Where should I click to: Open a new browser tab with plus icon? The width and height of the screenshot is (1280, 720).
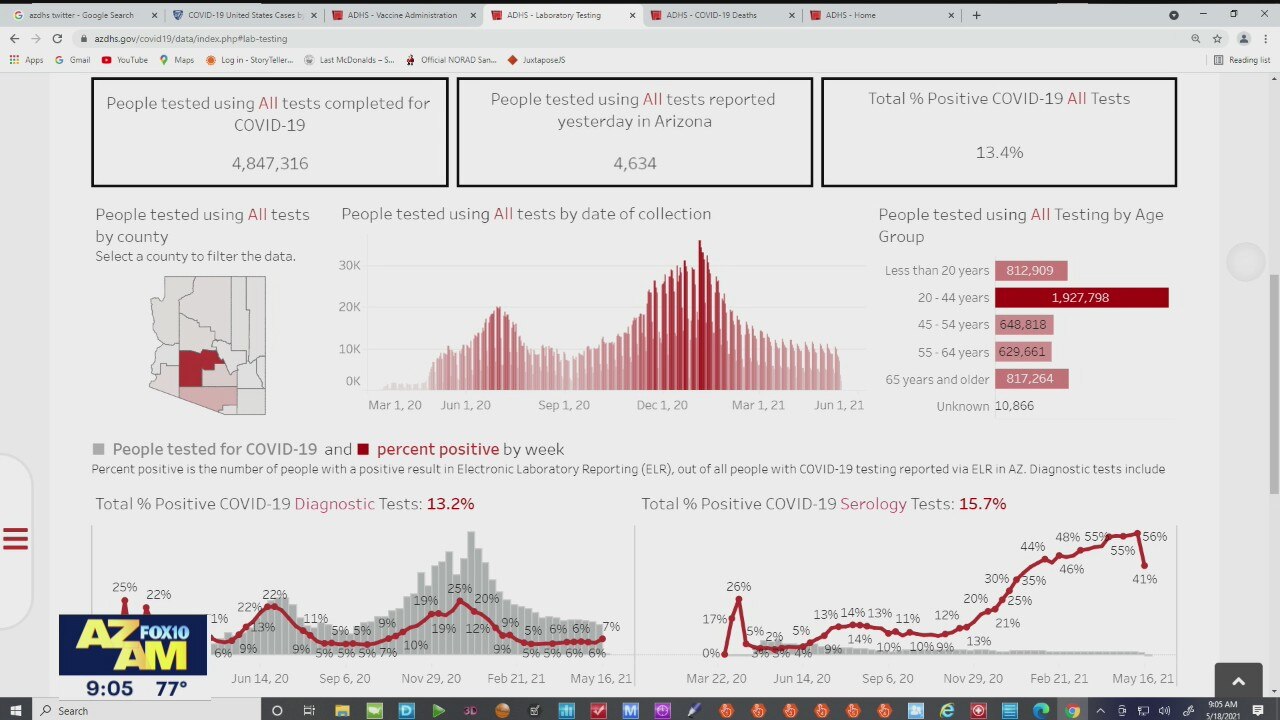[x=976, y=15]
